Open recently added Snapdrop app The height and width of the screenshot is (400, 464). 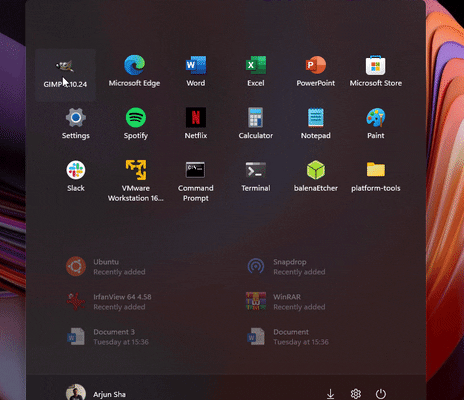click(286, 267)
